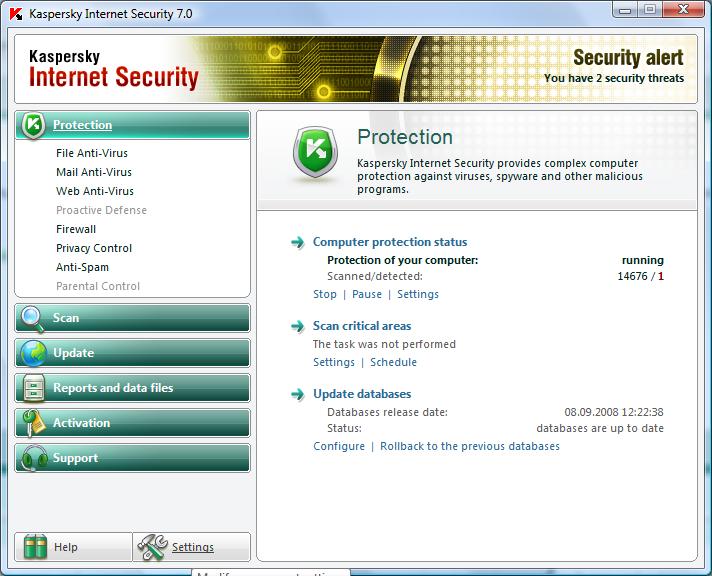
Task: Click the Help book icon
Action: (x=35, y=547)
